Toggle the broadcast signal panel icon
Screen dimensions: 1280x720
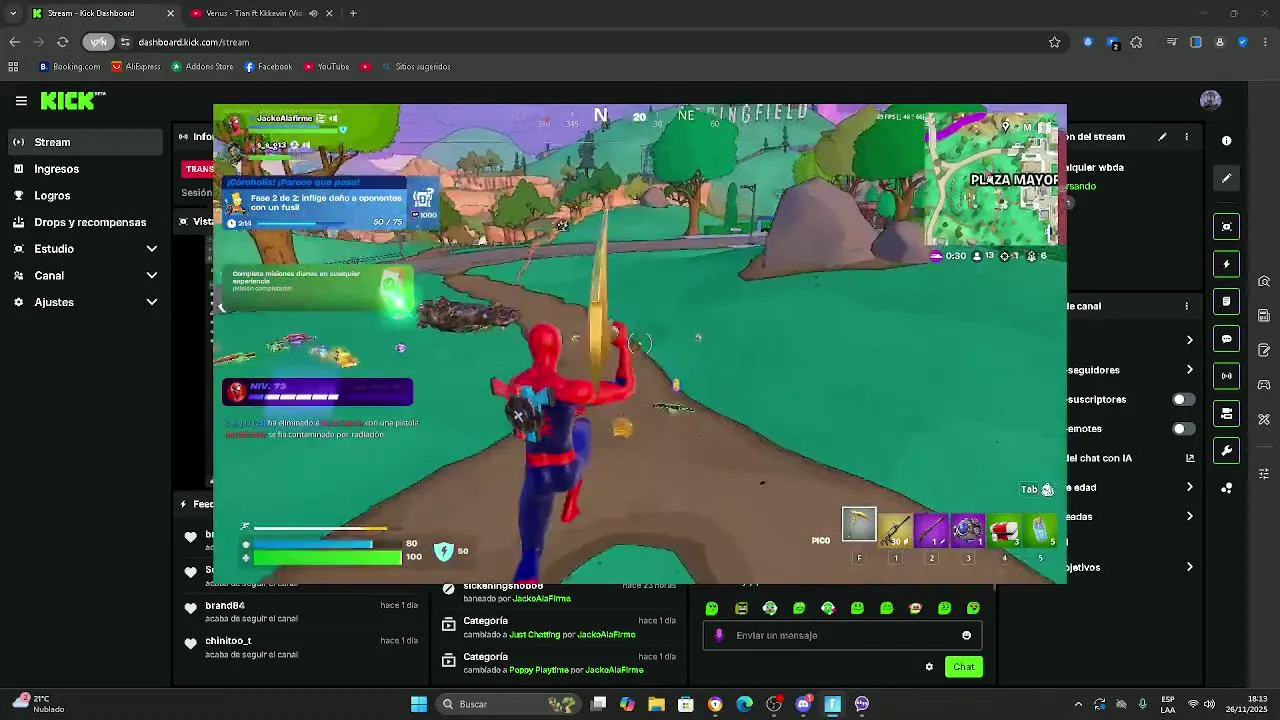tap(1226, 376)
